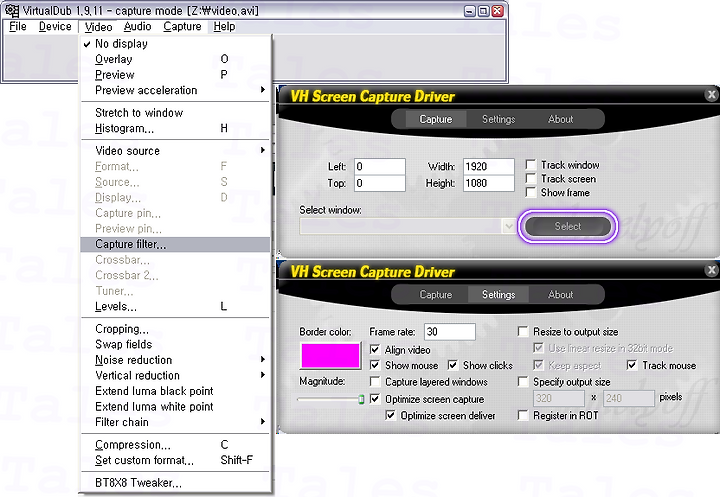Choose Stretch to window entry
This screenshot has height=497, width=720.
point(175,113)
